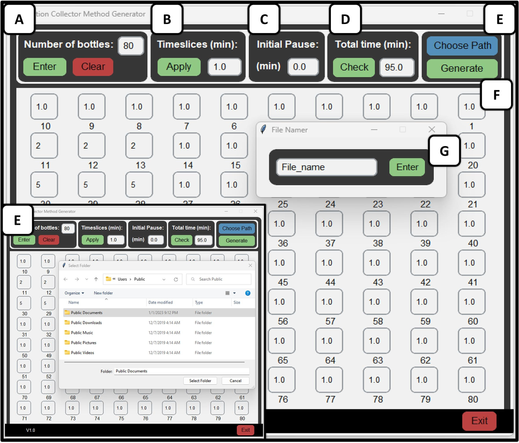The width and height of the screenshot is (519, 443).
Task: Click New folder in Select Folder dialog
Action: [103, 293]
